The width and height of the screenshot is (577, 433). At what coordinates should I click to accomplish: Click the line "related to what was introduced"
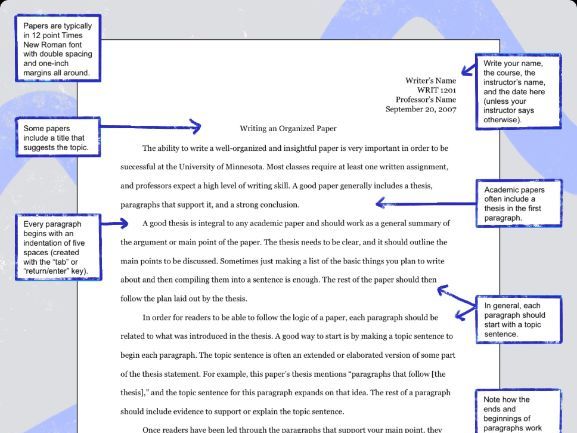287,336
